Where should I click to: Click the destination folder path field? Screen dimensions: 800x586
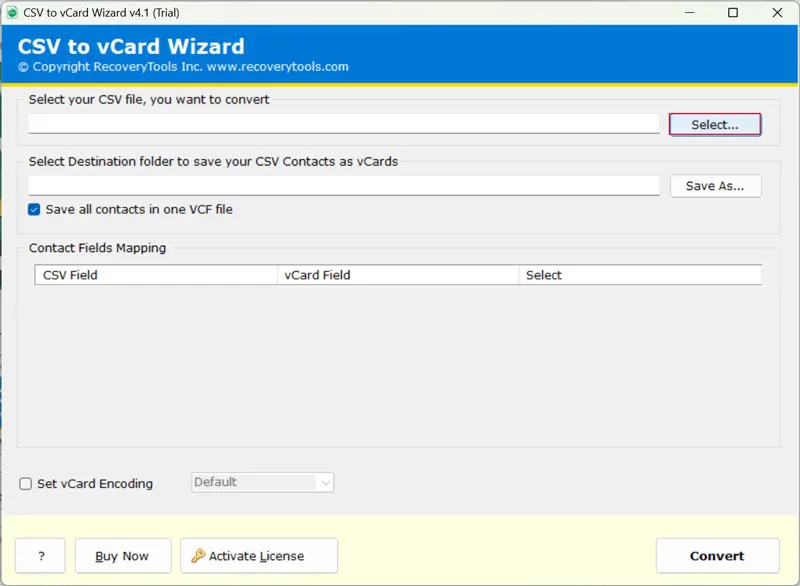click(x=344, y=186)
